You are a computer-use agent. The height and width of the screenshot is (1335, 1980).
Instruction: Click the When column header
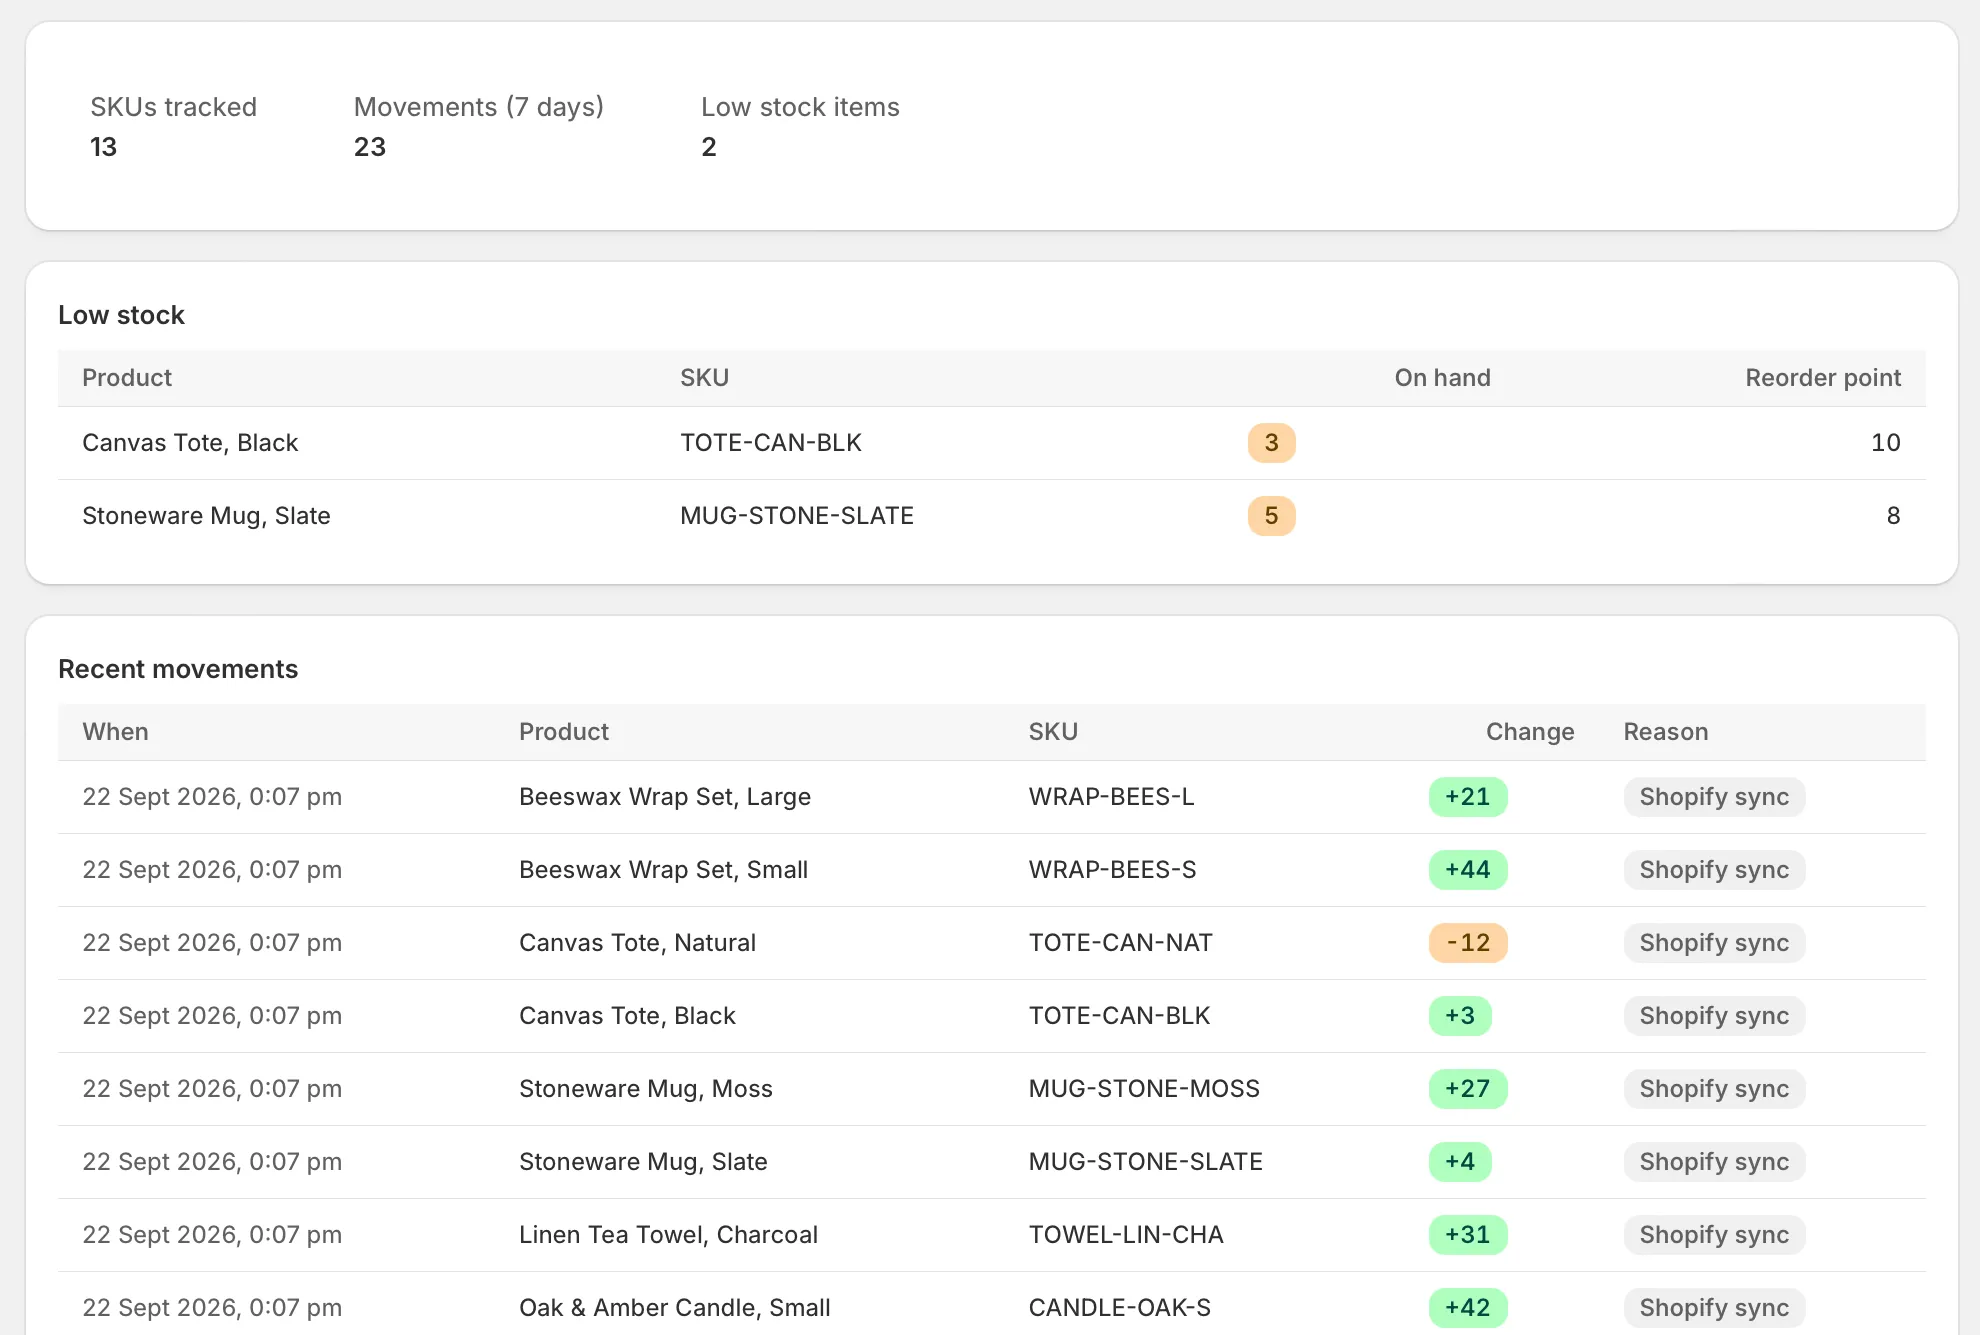point(115,732)
